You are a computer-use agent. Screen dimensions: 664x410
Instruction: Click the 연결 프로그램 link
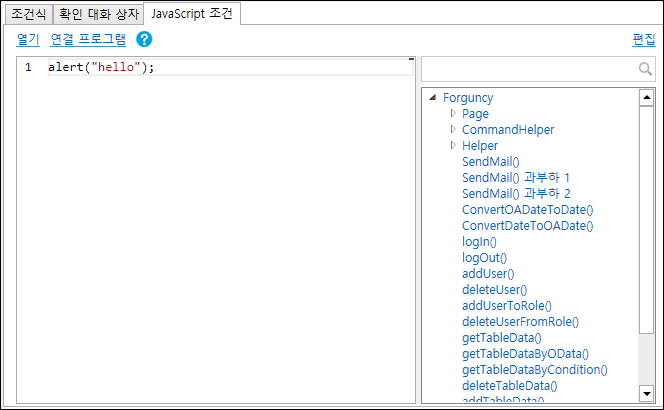pyautogui.click(x=88, y=40)
